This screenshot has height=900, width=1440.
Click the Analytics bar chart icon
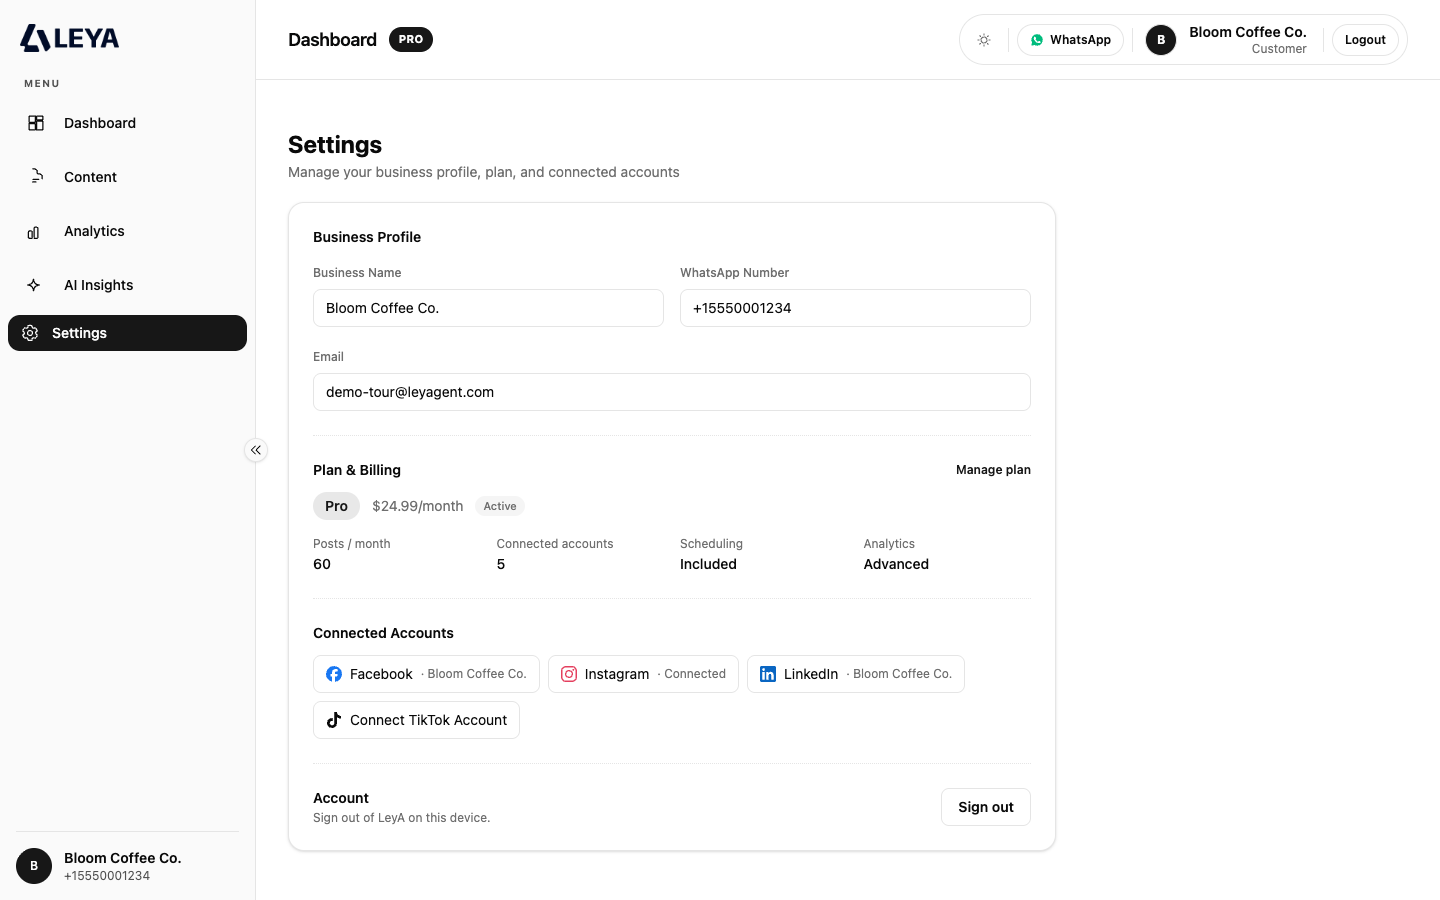[x=34, y=232]
